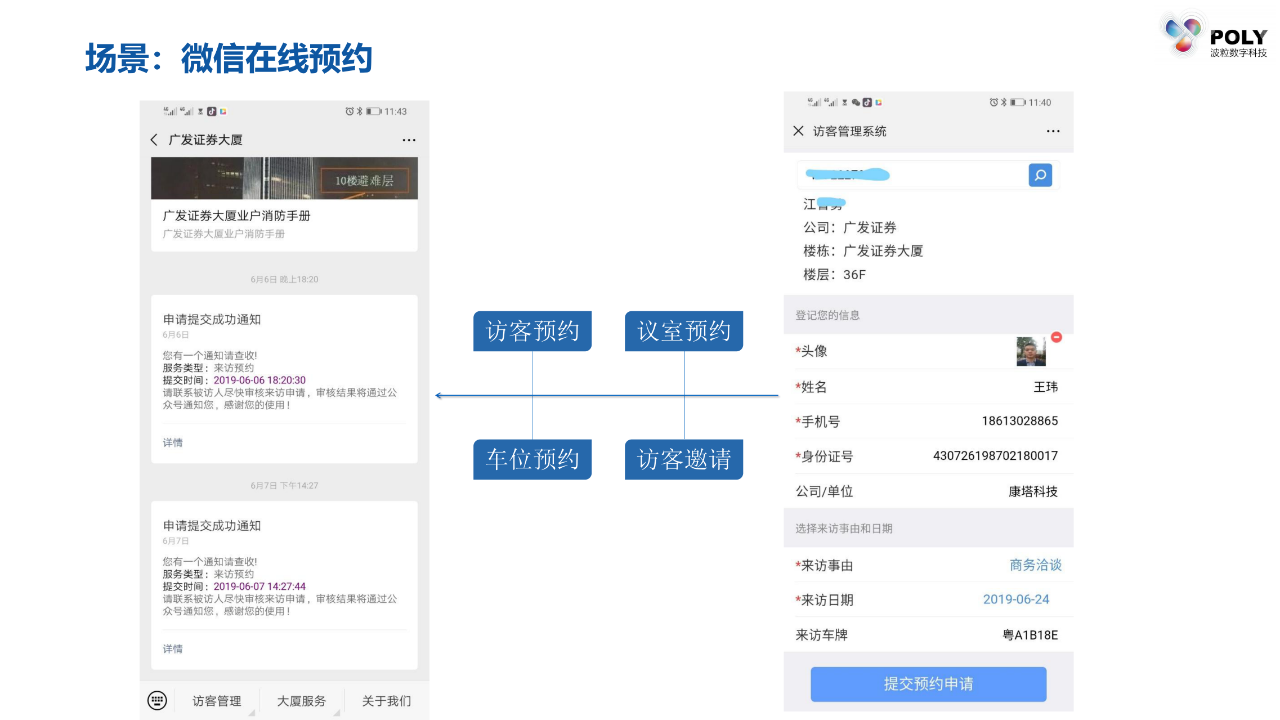Click 公司：广发证券 text
This screenshot has width=1280, height=720.
coord(850,227)
